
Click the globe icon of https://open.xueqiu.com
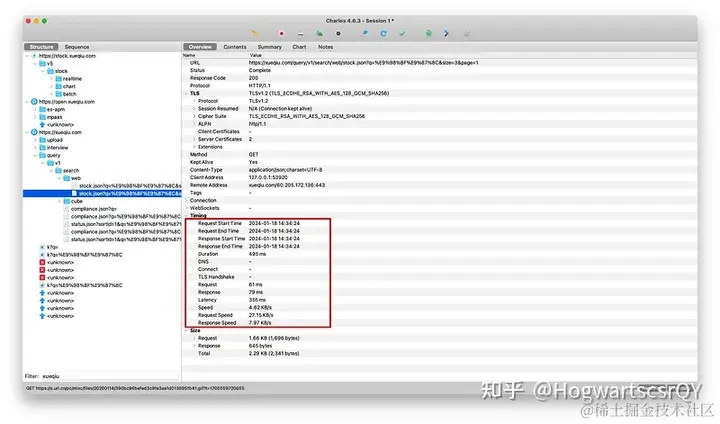(x=34, y=102)
